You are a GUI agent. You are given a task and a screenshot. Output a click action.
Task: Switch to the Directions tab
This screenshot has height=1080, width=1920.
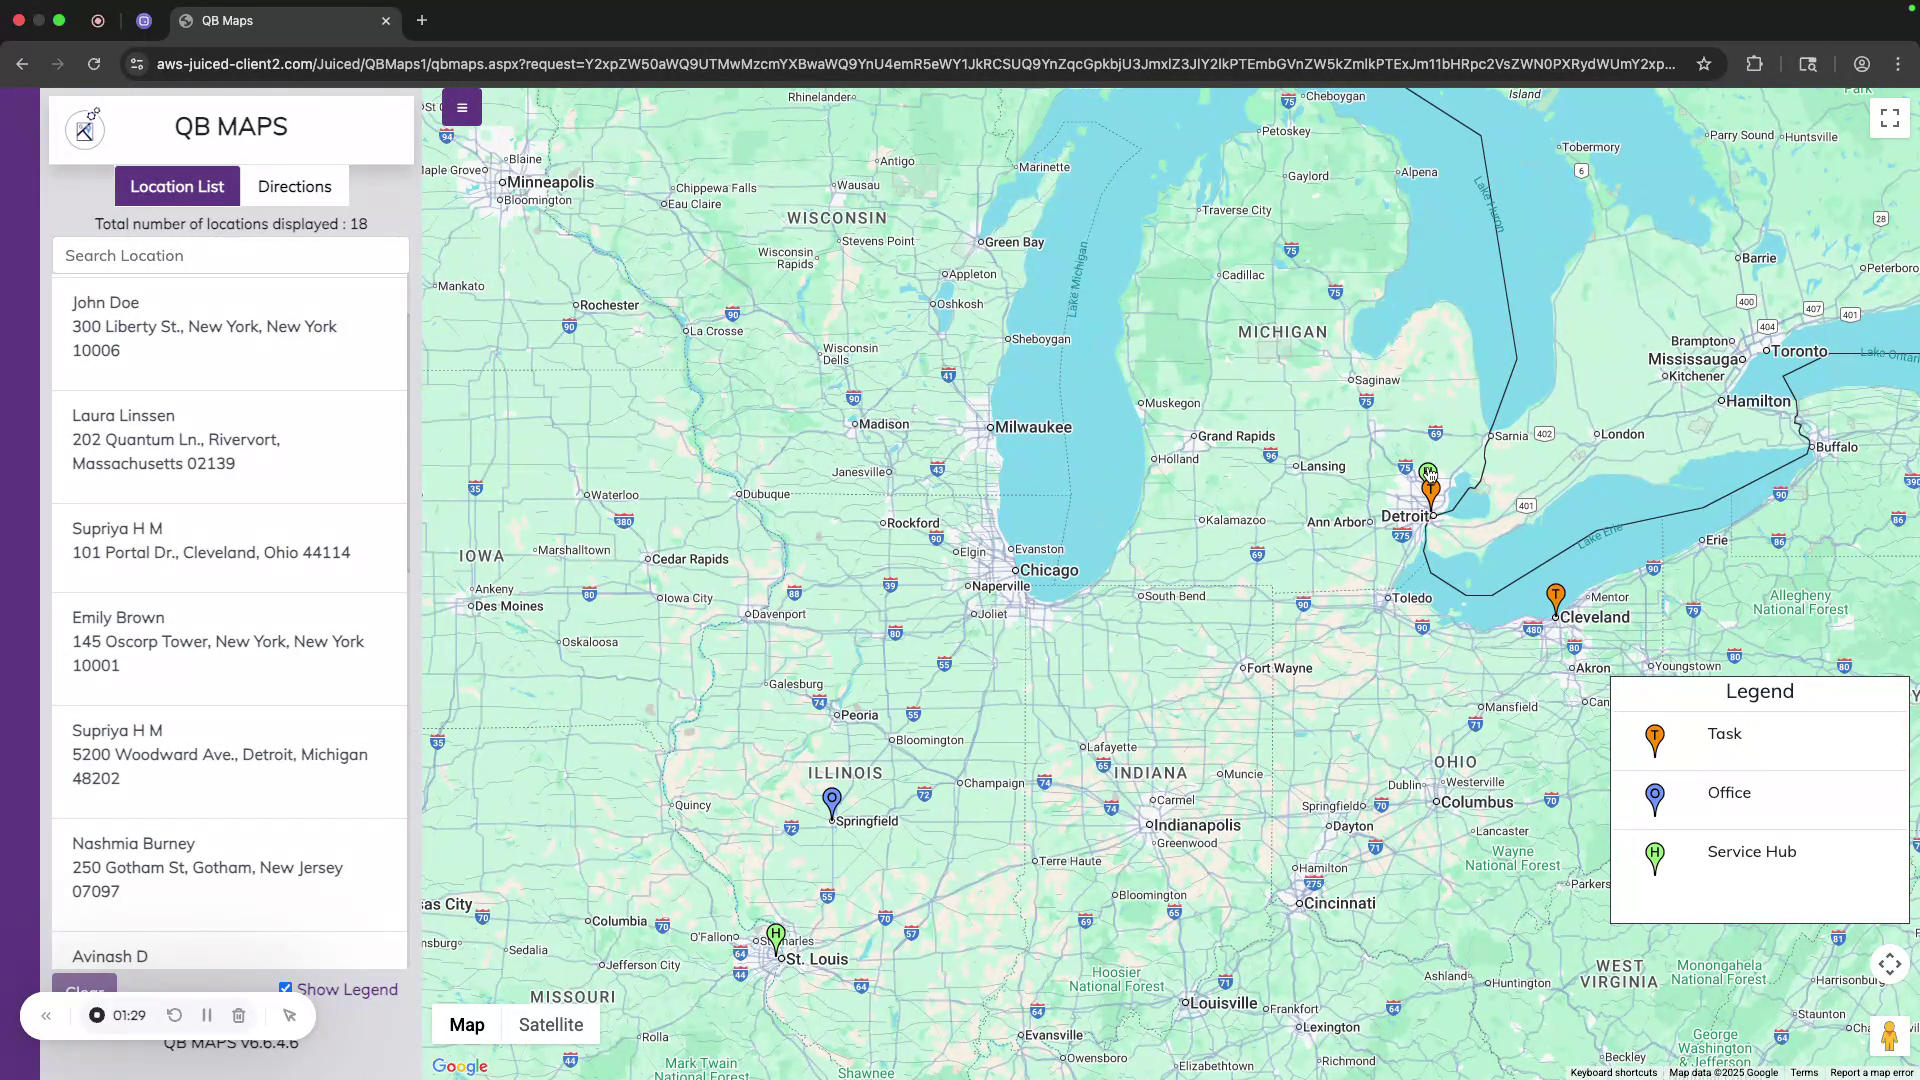294,186
